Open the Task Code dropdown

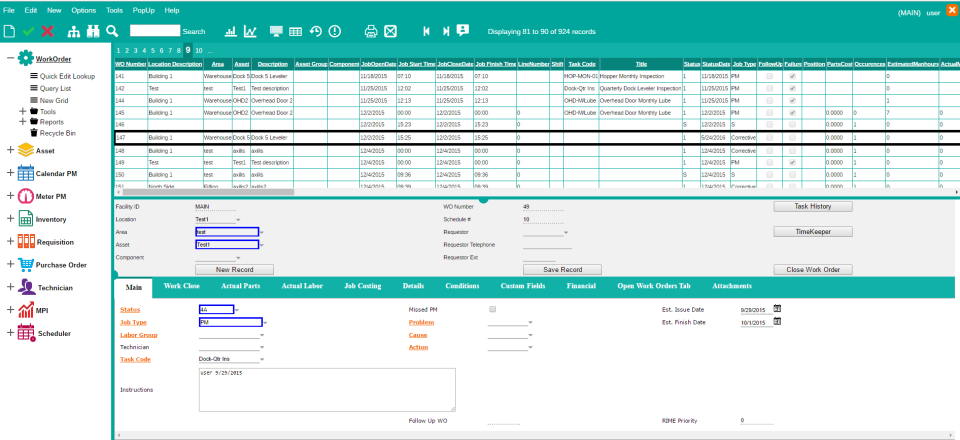tap(263, 358)
